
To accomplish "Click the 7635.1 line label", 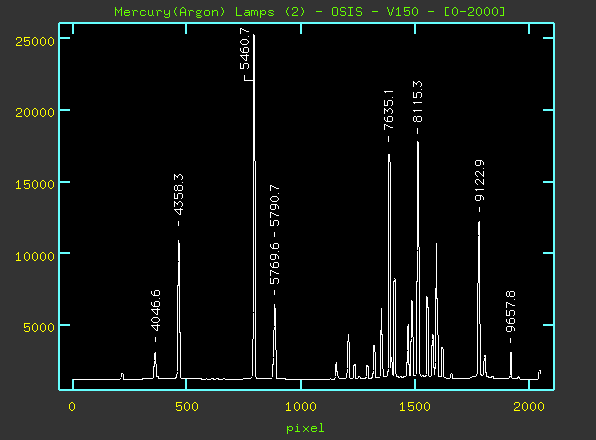I will (x=388, y=110).
